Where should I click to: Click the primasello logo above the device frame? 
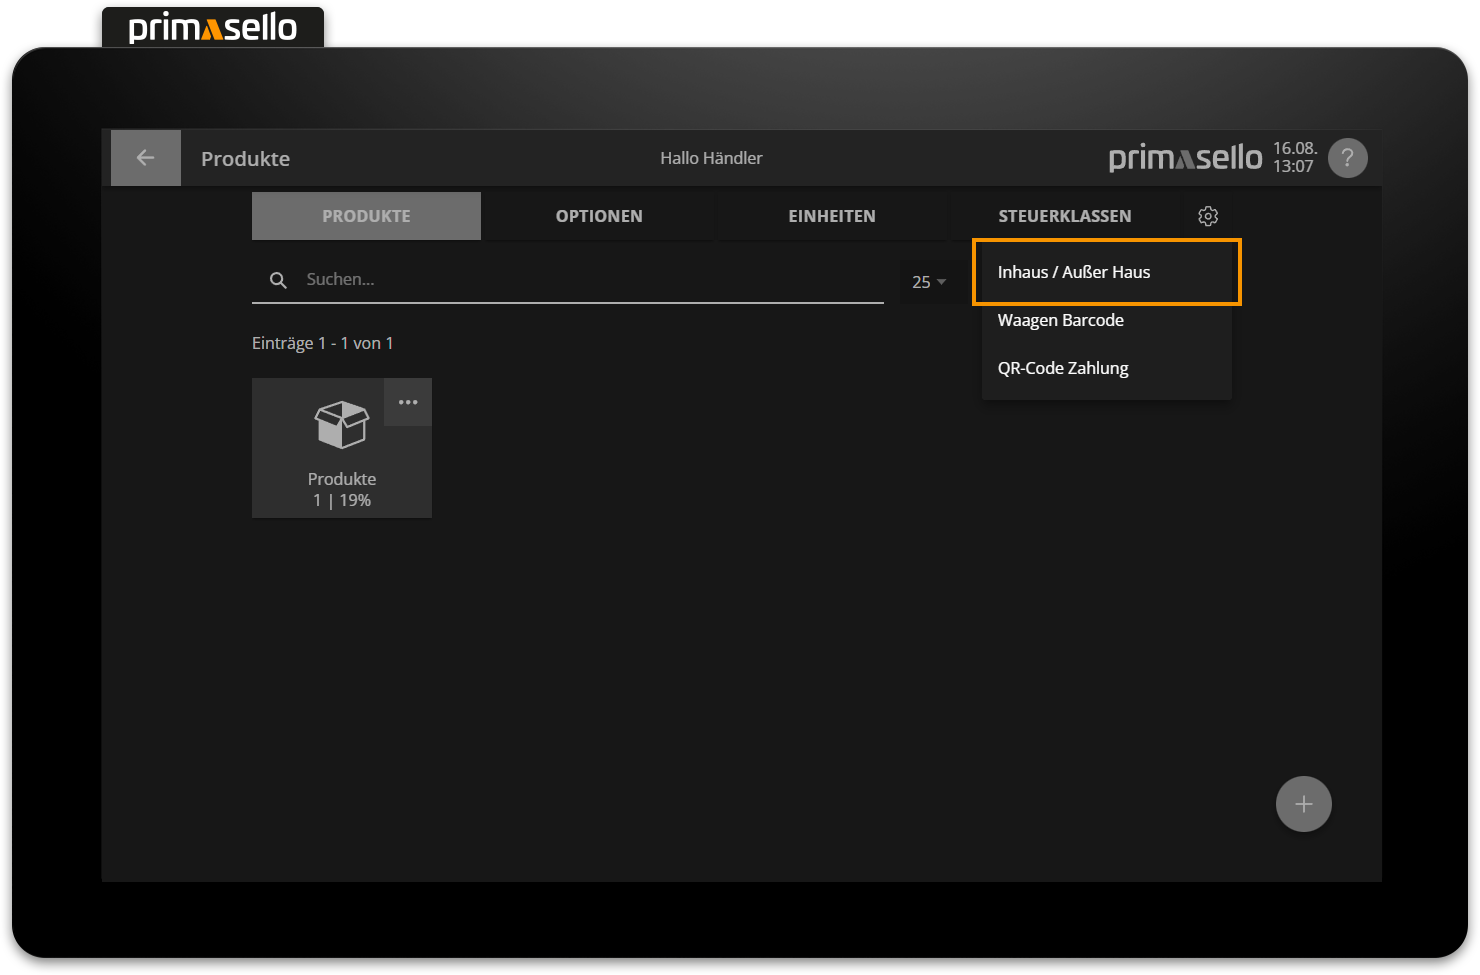213,28
